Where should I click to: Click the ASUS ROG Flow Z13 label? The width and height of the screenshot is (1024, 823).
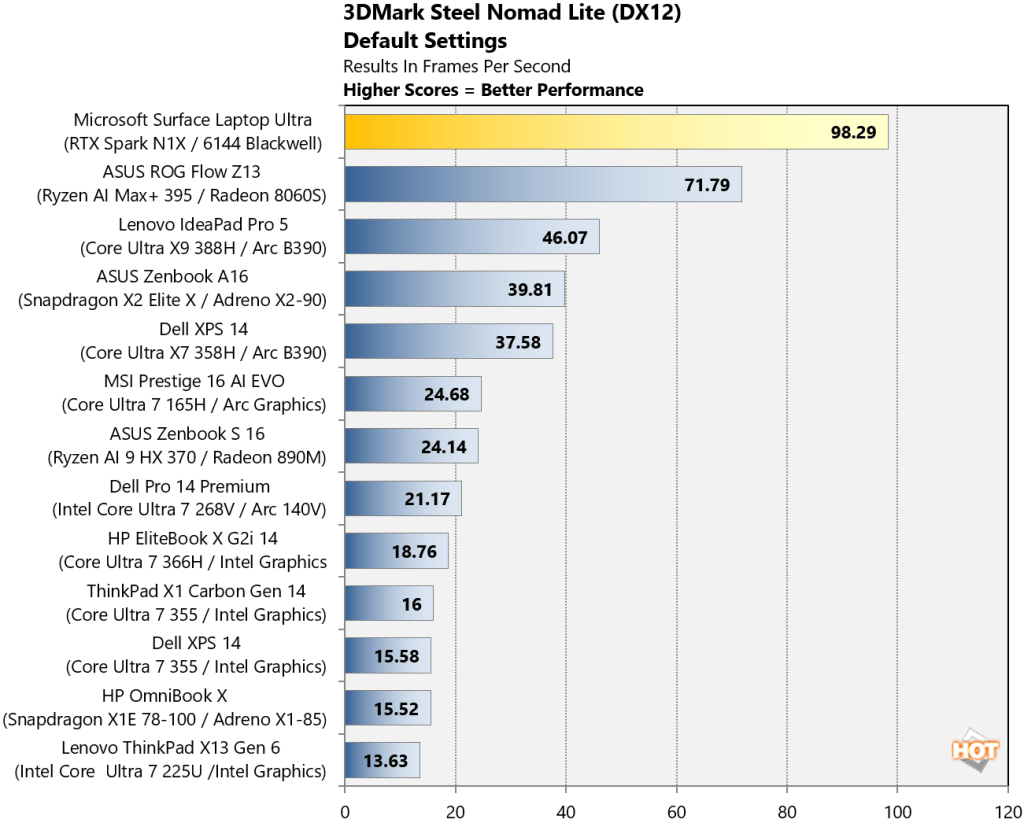(x=182, y=172)
